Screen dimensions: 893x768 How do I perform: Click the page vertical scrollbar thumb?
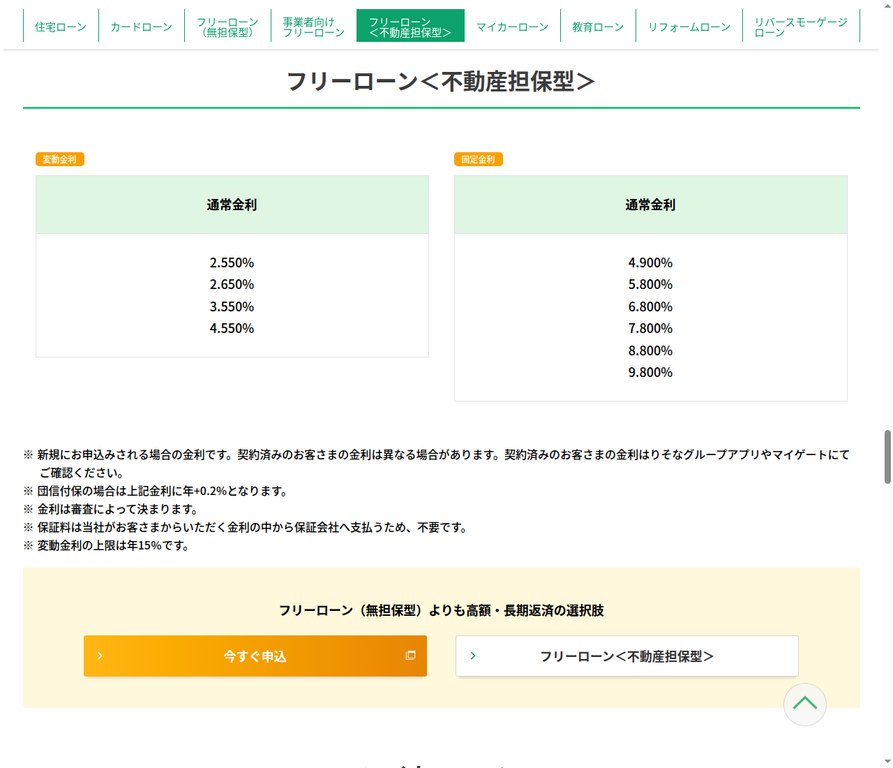(887, 457)
